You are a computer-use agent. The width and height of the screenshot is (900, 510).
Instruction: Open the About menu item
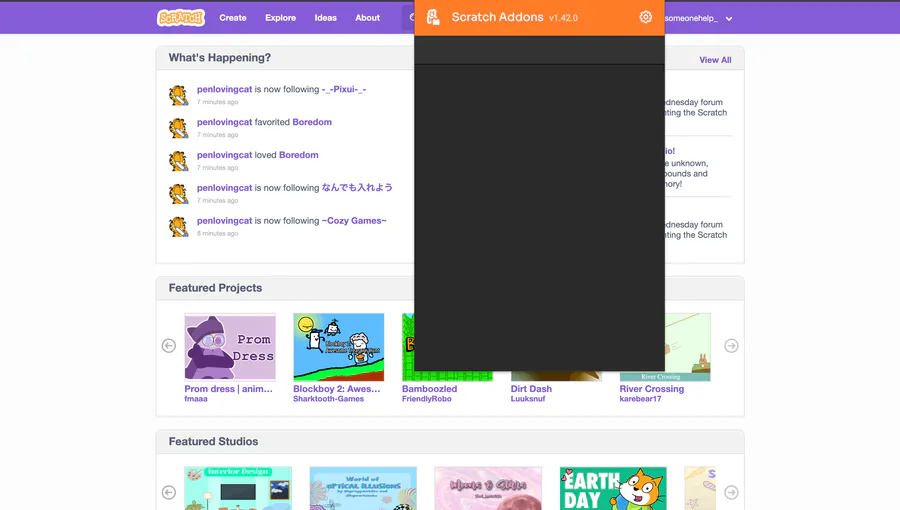coord(367,18)
